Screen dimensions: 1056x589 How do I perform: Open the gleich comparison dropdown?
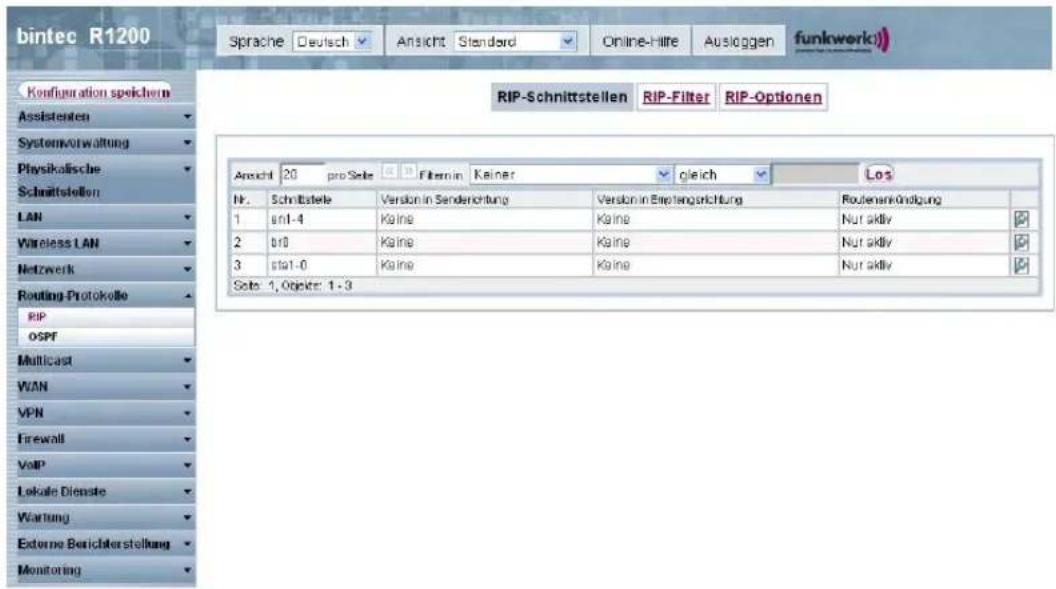click(x=721, y=175)
